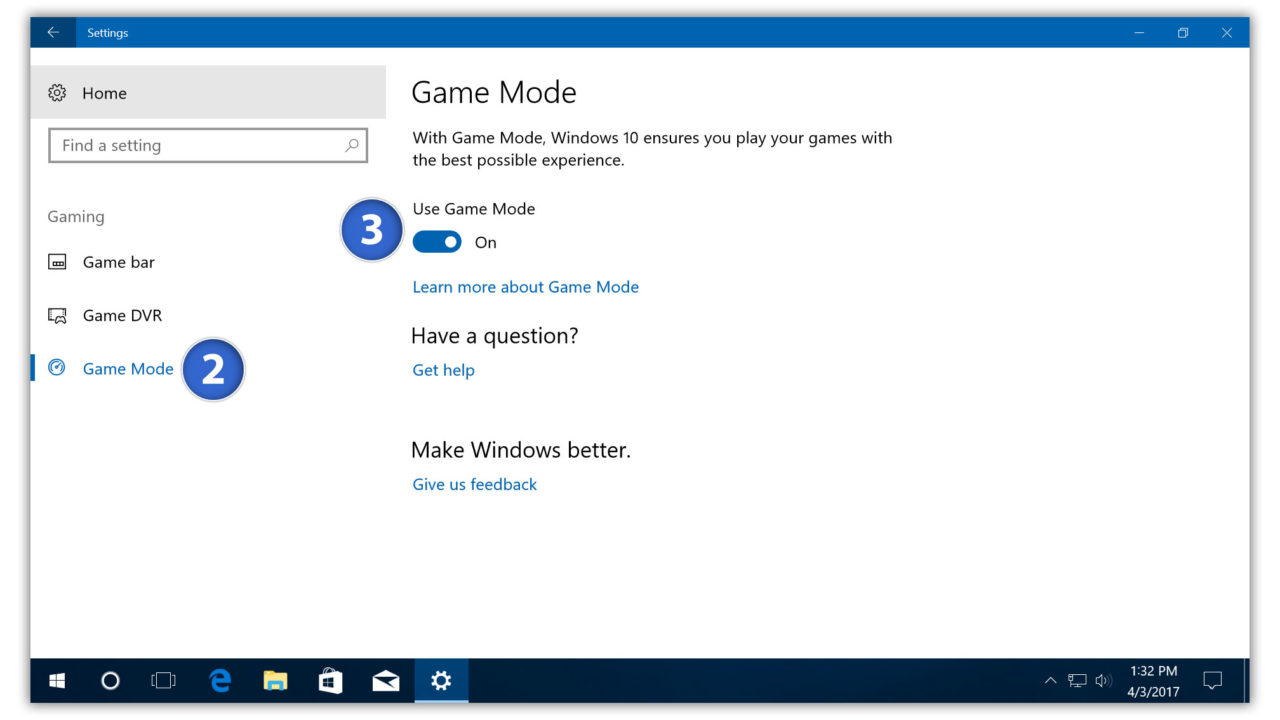The image size is (1280, 720).
Task: Open the Action Center notifications icon
Action: pyautogui.click(x=1212, y=681)
